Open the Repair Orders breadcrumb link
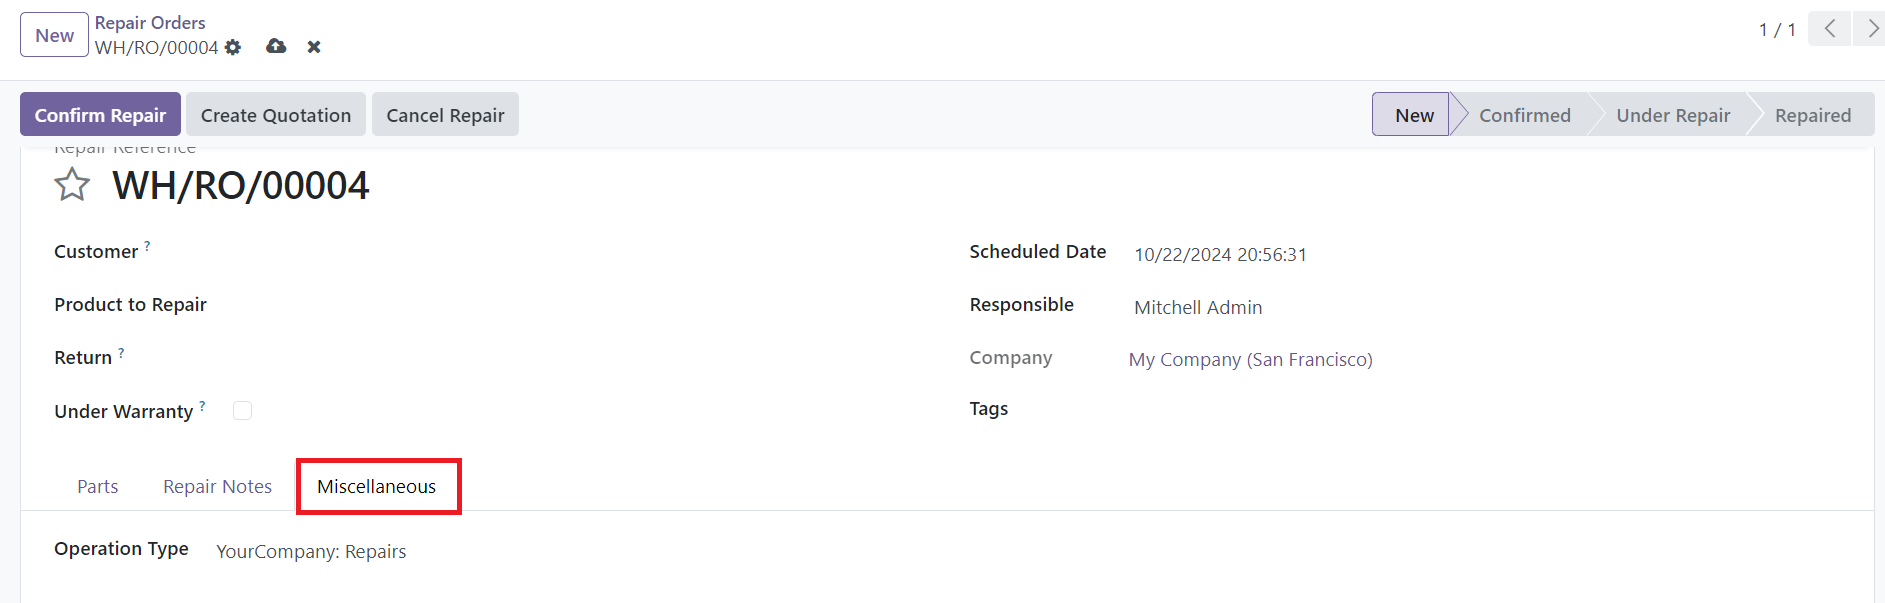 tap(150, 22)
